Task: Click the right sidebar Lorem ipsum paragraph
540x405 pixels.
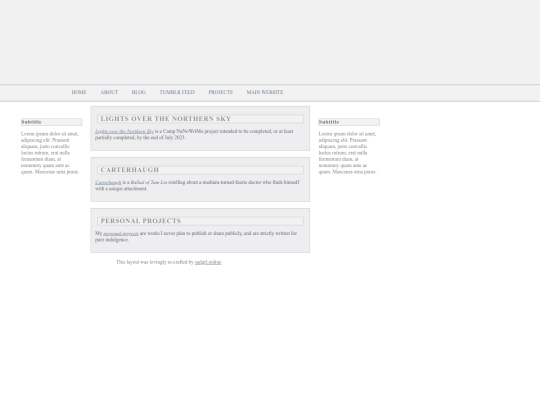Action: pos(348,153)
